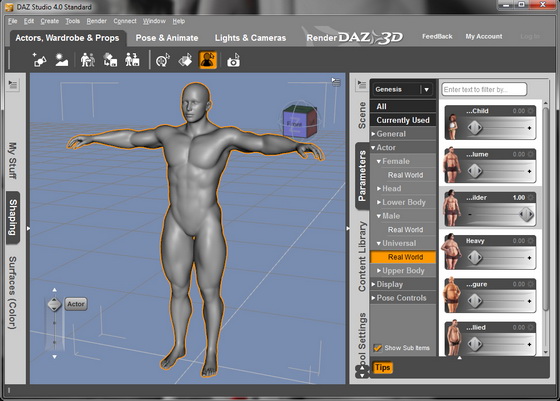Click the minus end of ...ilder slider
Viewport: 560px width, 401px height.
pos(470,215)
